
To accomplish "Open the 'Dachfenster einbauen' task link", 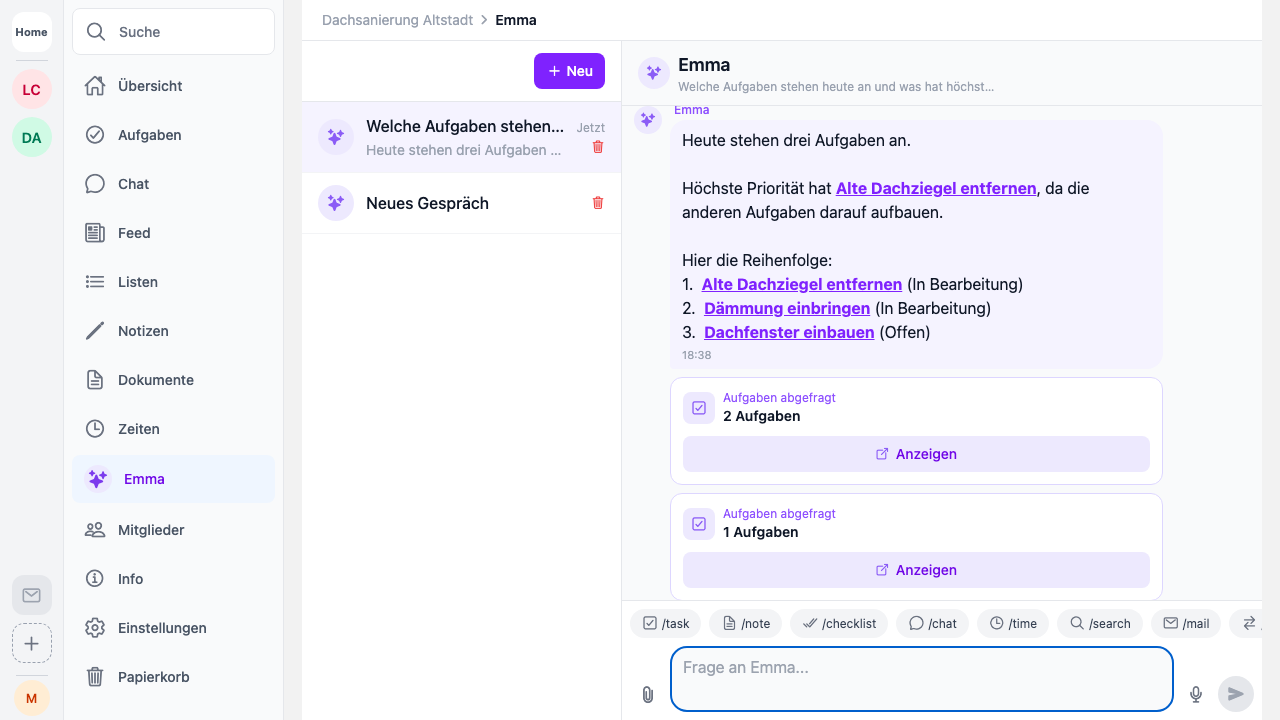I will pyautogui.click(x=789, y=332).
